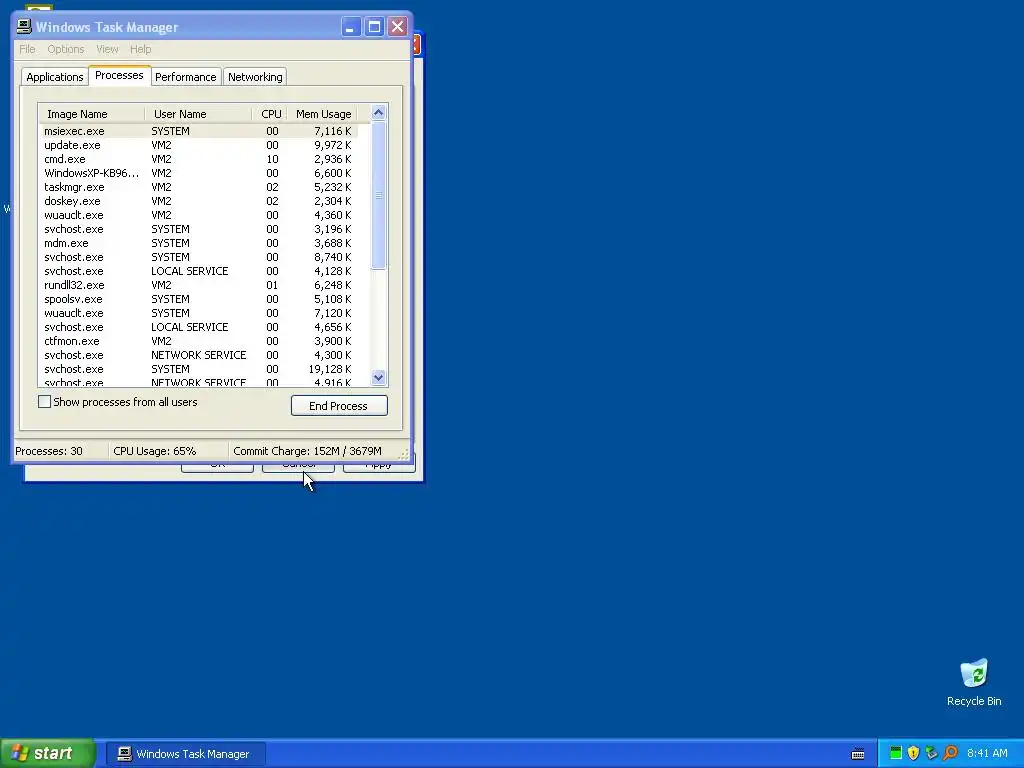Click the Safely Remove Hardware tray icon
Viewport: 1024px width, 768px height.
click(x=931, y=753)
